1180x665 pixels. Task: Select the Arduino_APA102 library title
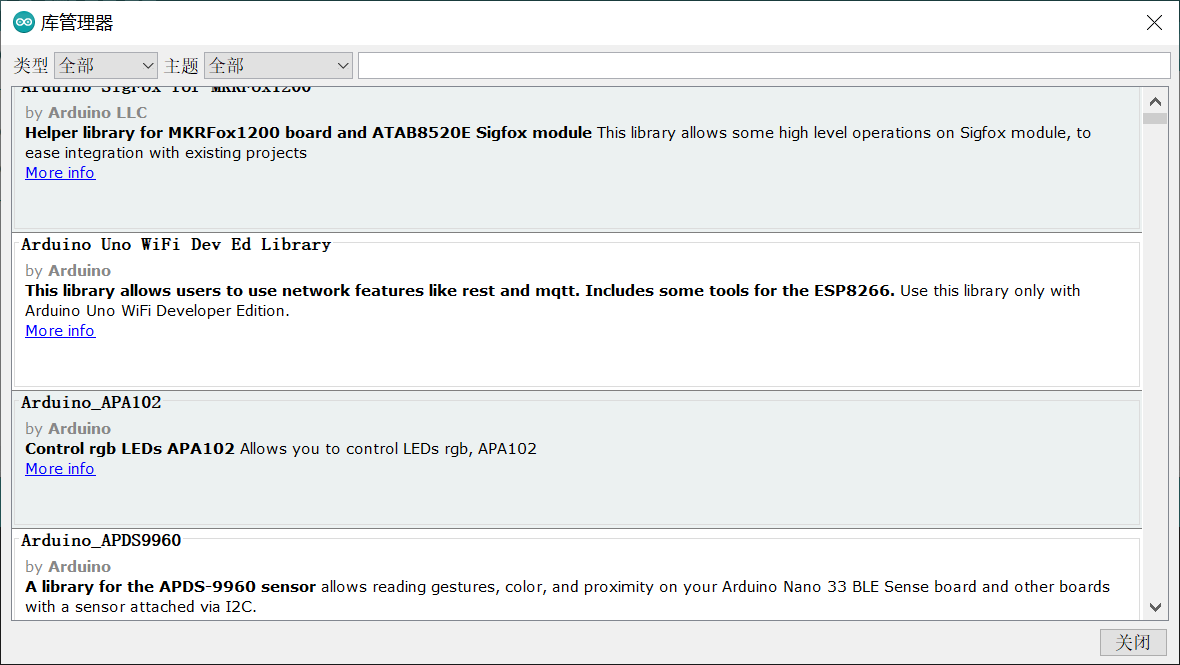click(91, 402)
